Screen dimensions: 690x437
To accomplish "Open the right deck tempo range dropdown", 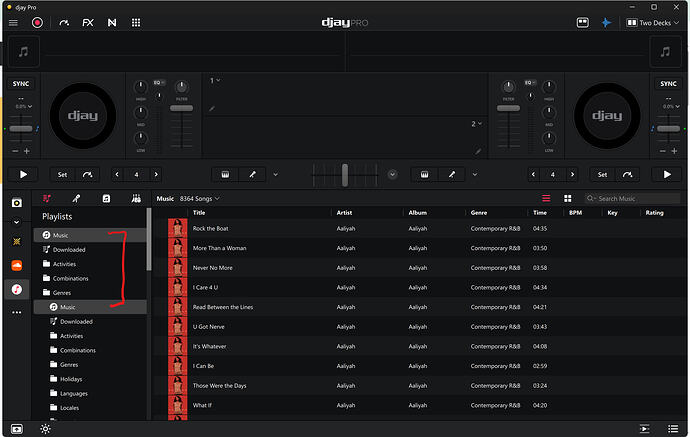I will (x=672, y=106).
